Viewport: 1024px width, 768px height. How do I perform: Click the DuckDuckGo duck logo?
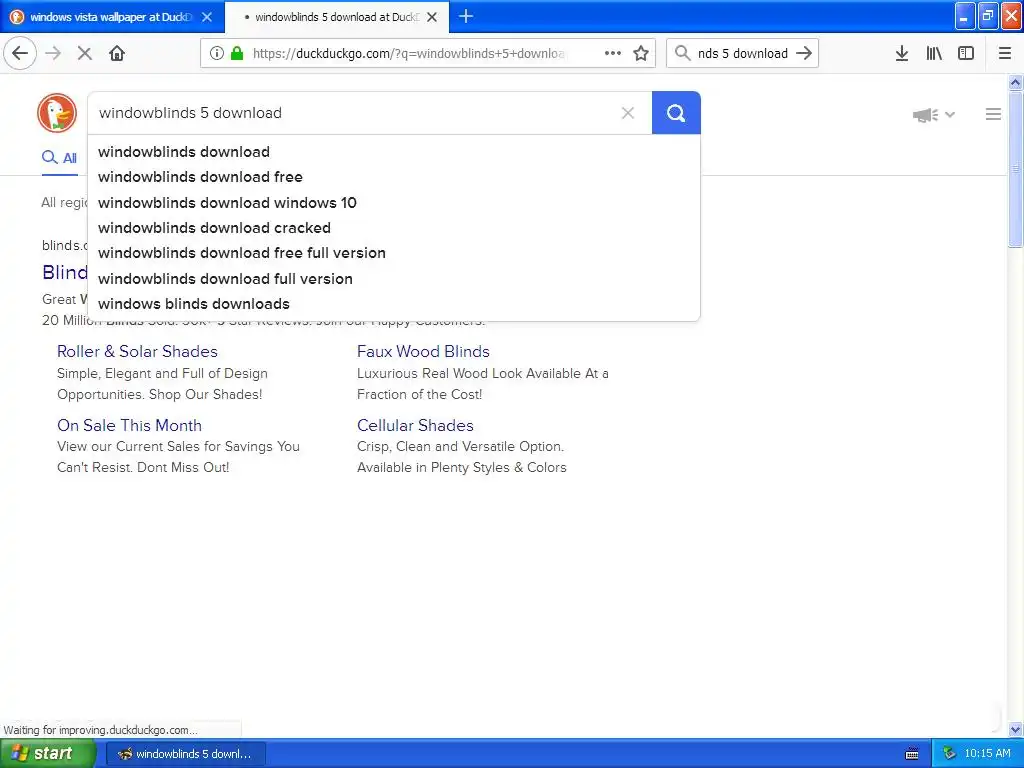57,113
